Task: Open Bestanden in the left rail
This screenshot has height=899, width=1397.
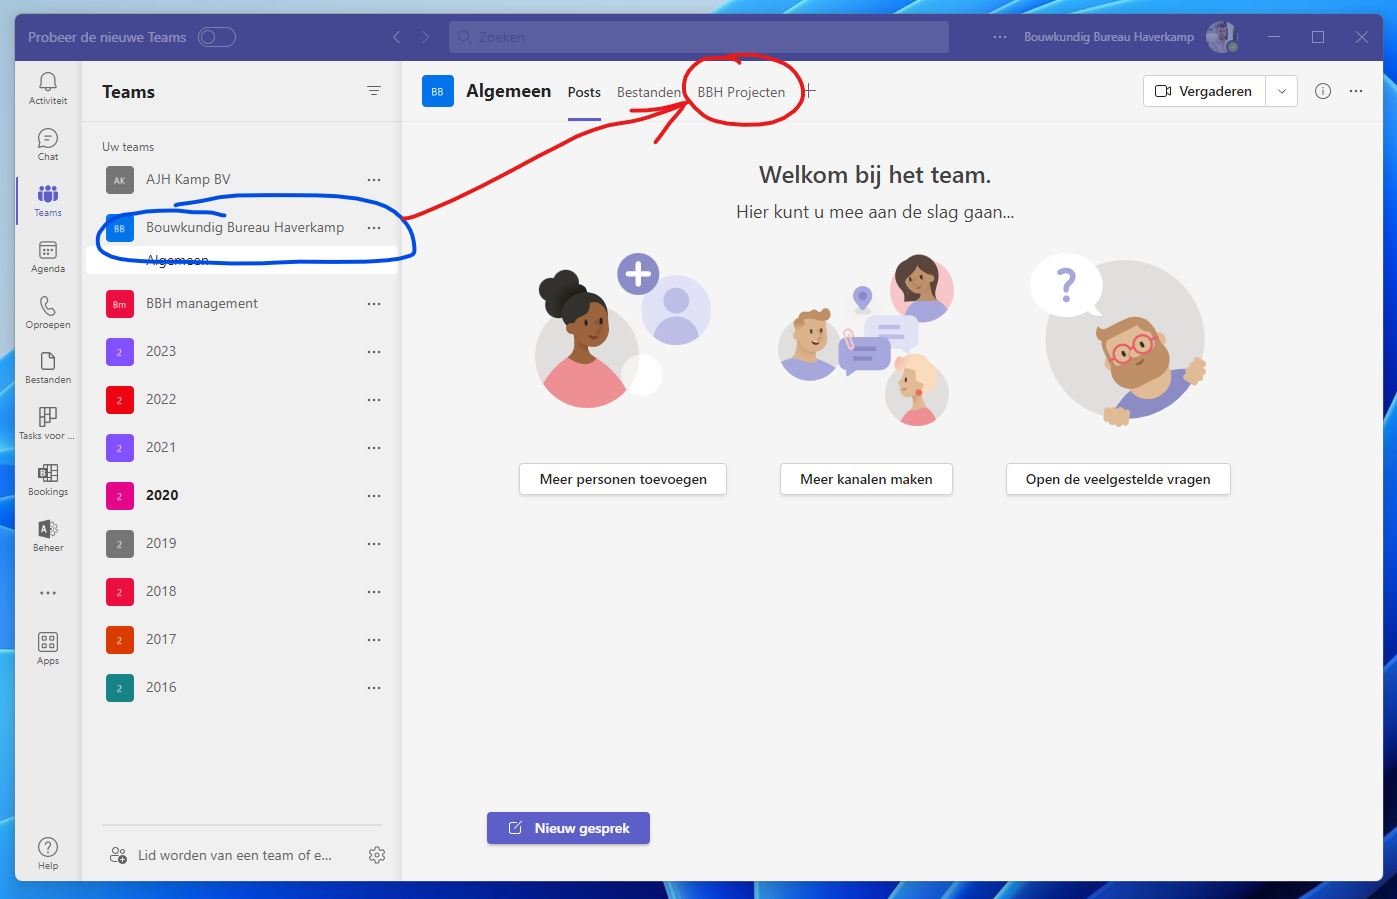Action: [48, 368]
